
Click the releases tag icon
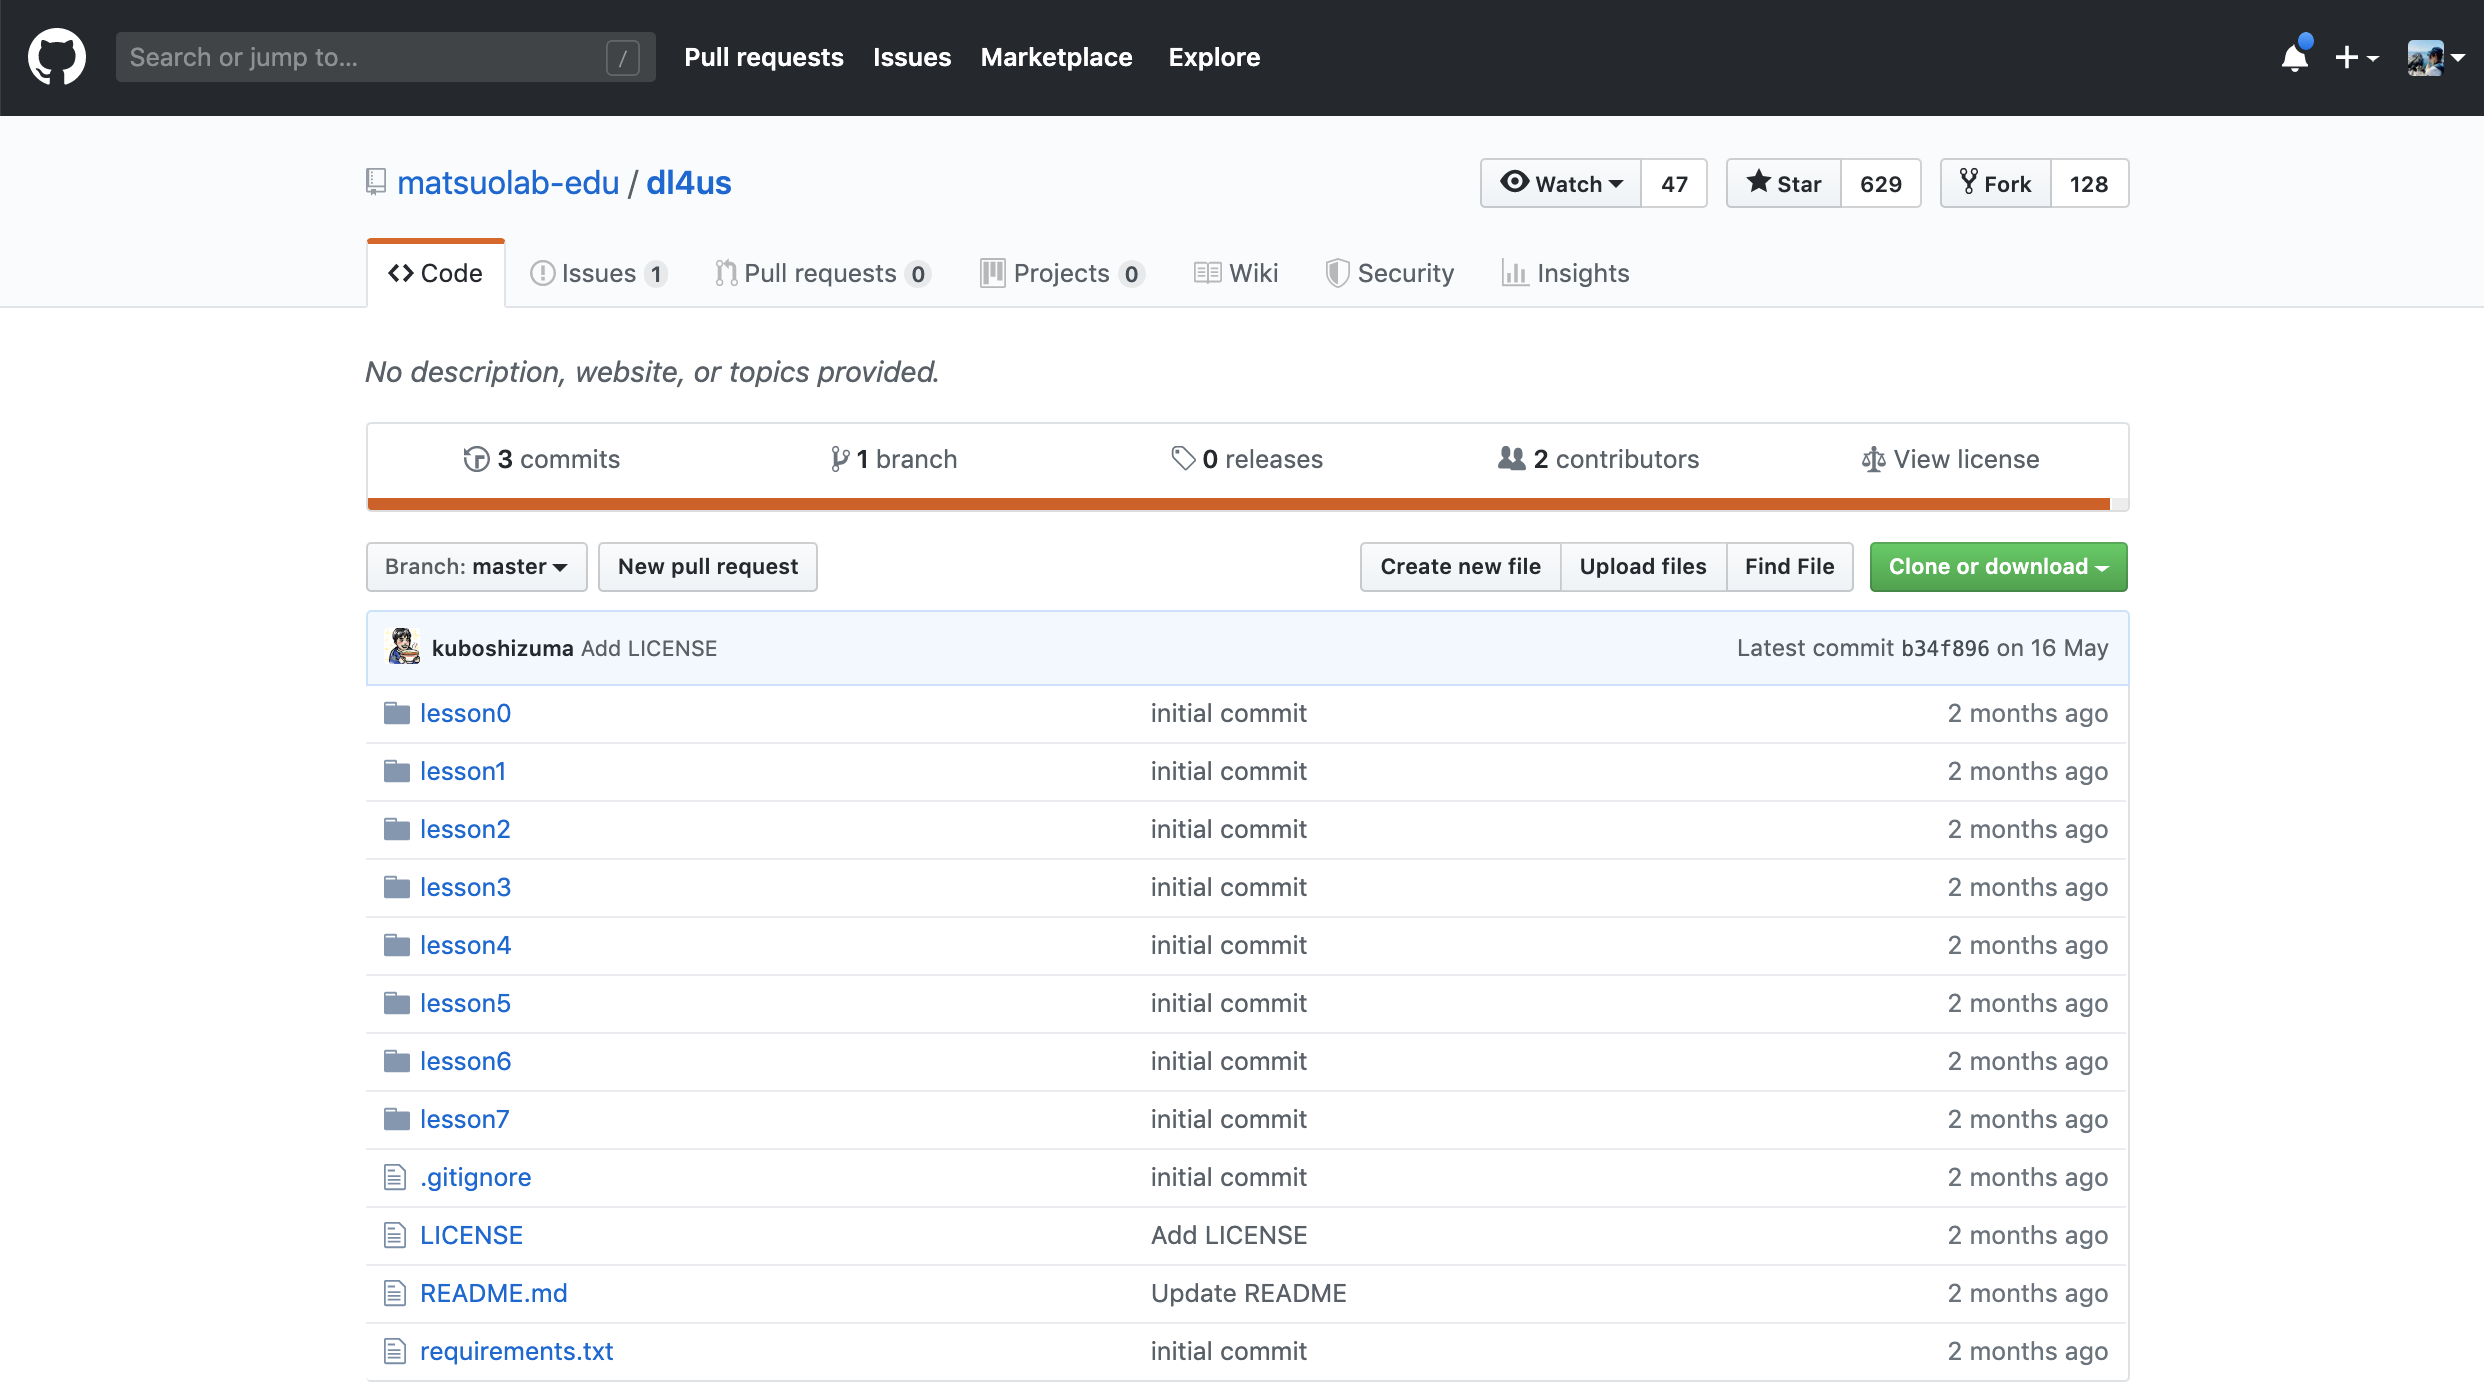1183,458
